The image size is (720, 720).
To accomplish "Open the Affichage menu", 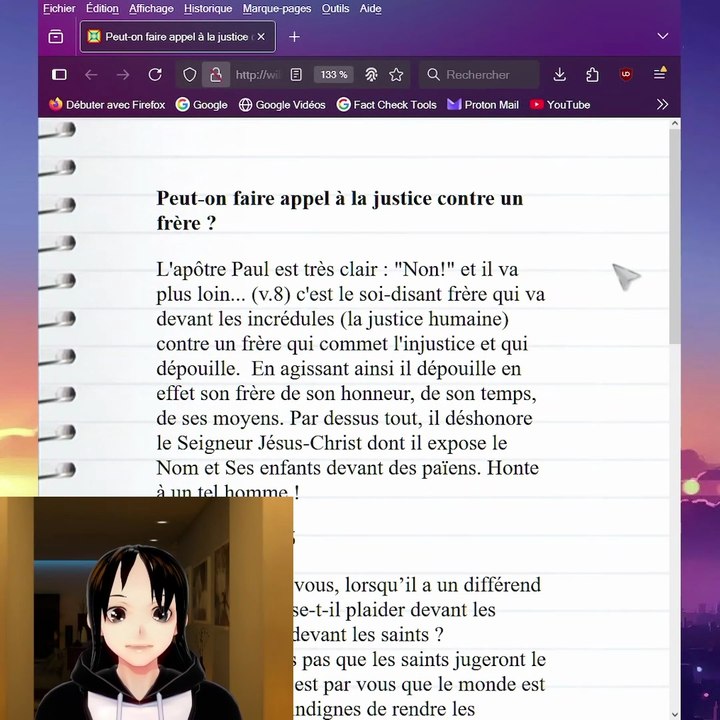I will (x=151, y=8).
